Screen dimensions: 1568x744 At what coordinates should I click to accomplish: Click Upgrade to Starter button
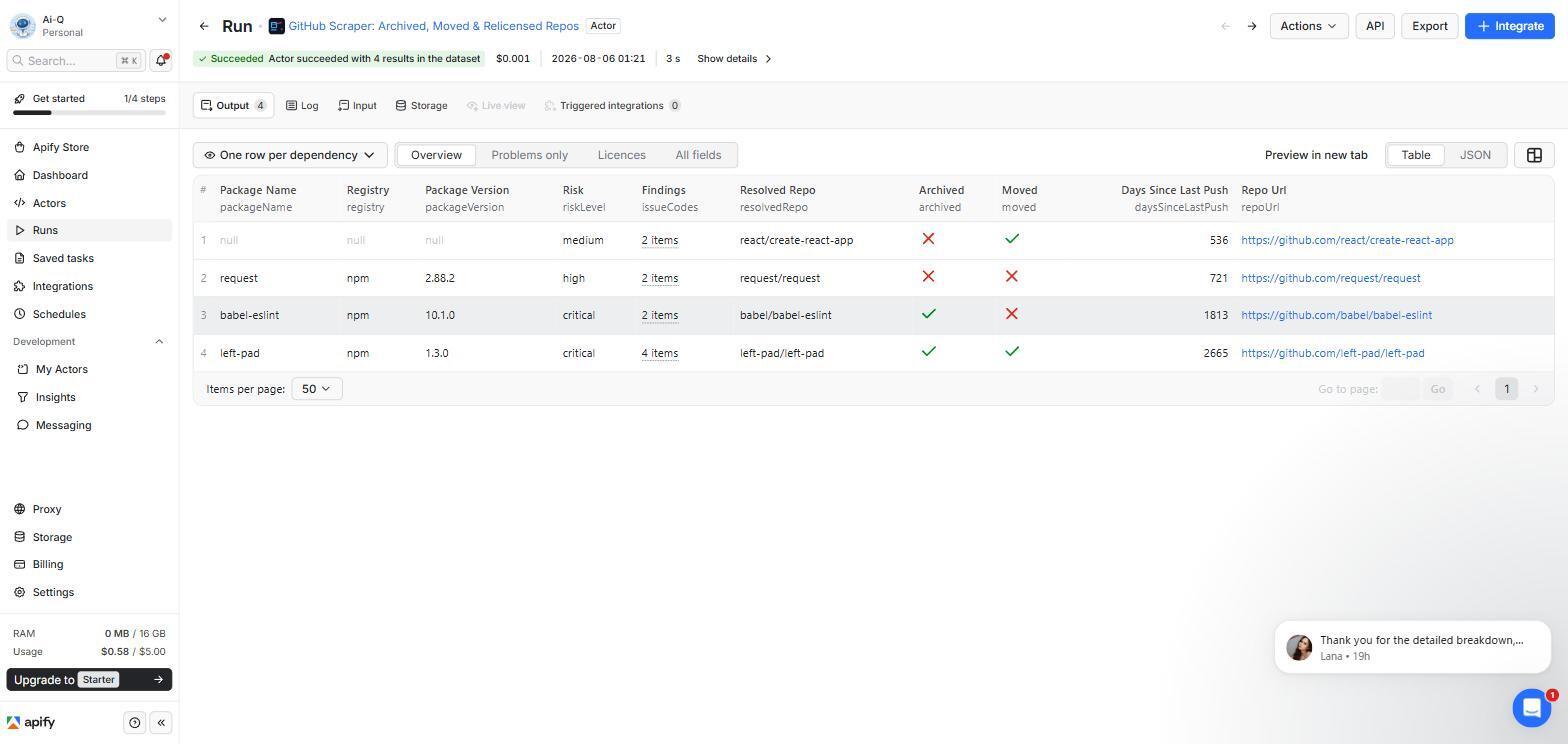[x=89, y=680]
